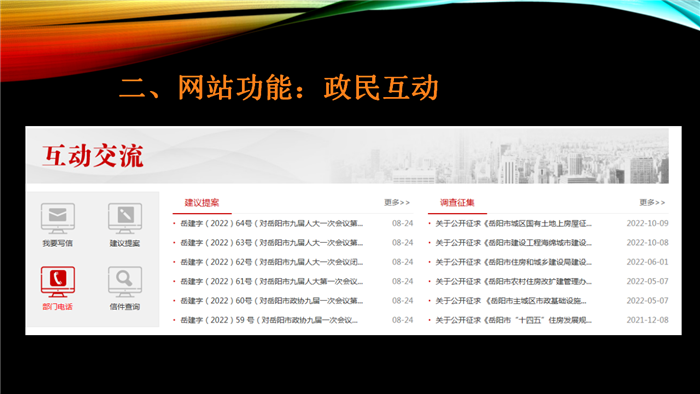700x394 pixels.
Task: Open proposal 岳建字(2022)63号
Action: tap(271, 243)
